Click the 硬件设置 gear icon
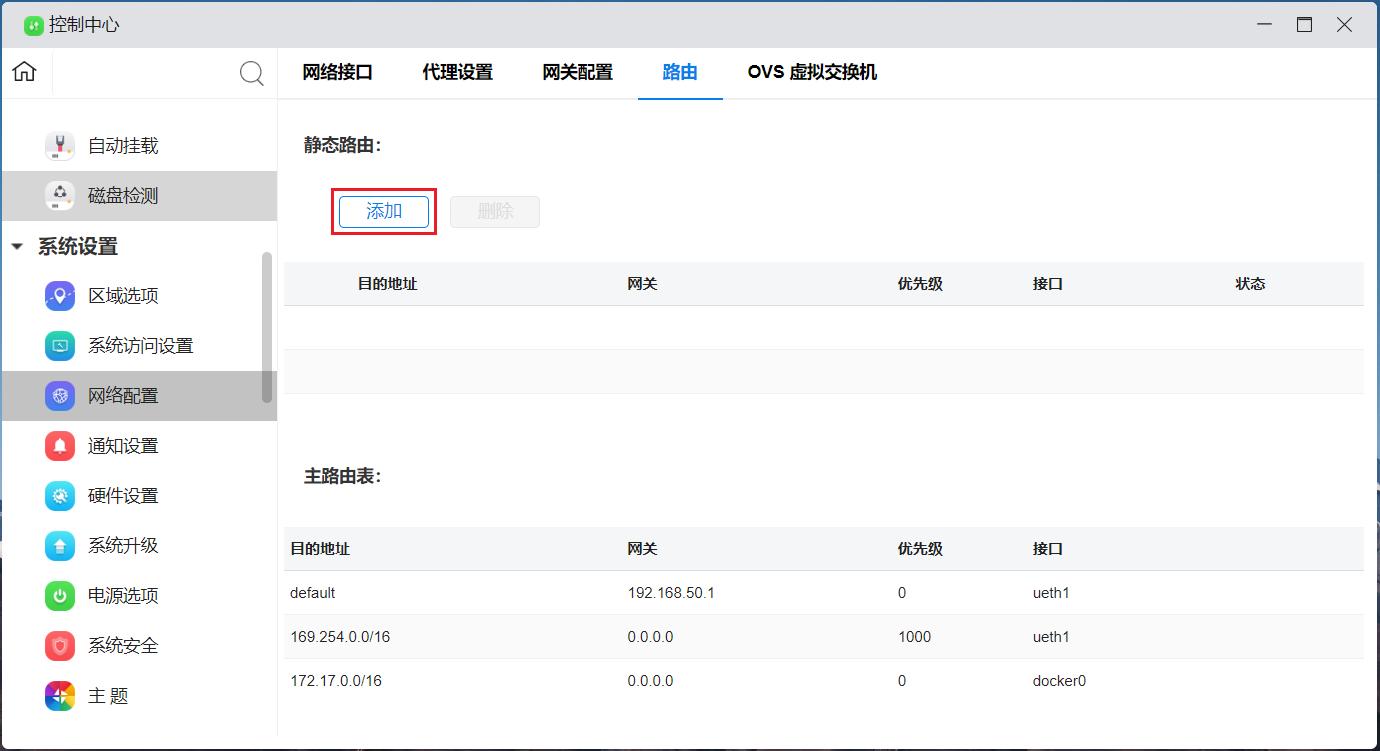The image size is (1380, 751). coord(60,496)
